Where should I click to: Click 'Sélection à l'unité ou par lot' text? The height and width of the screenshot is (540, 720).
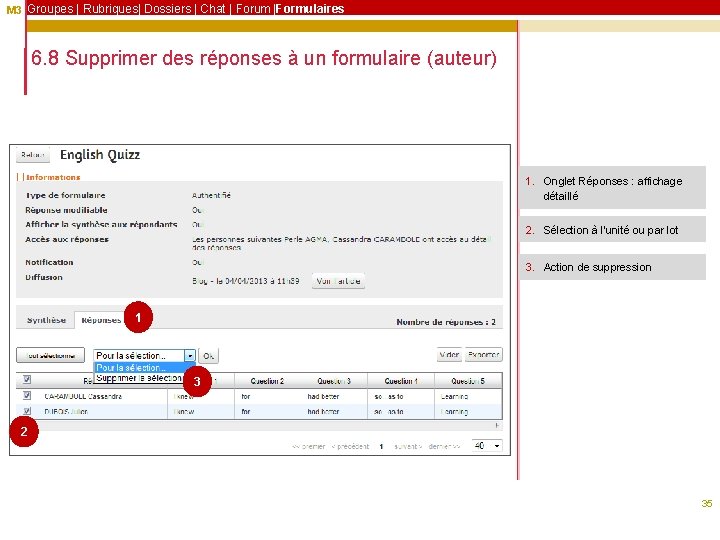pos(611,230)
